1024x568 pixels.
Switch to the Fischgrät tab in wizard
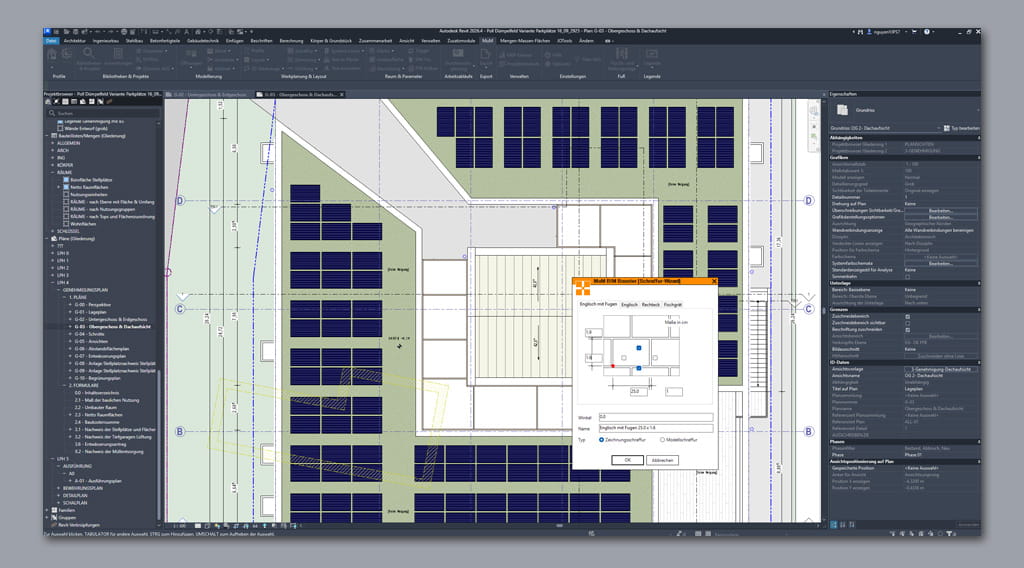tap(673, 305)
